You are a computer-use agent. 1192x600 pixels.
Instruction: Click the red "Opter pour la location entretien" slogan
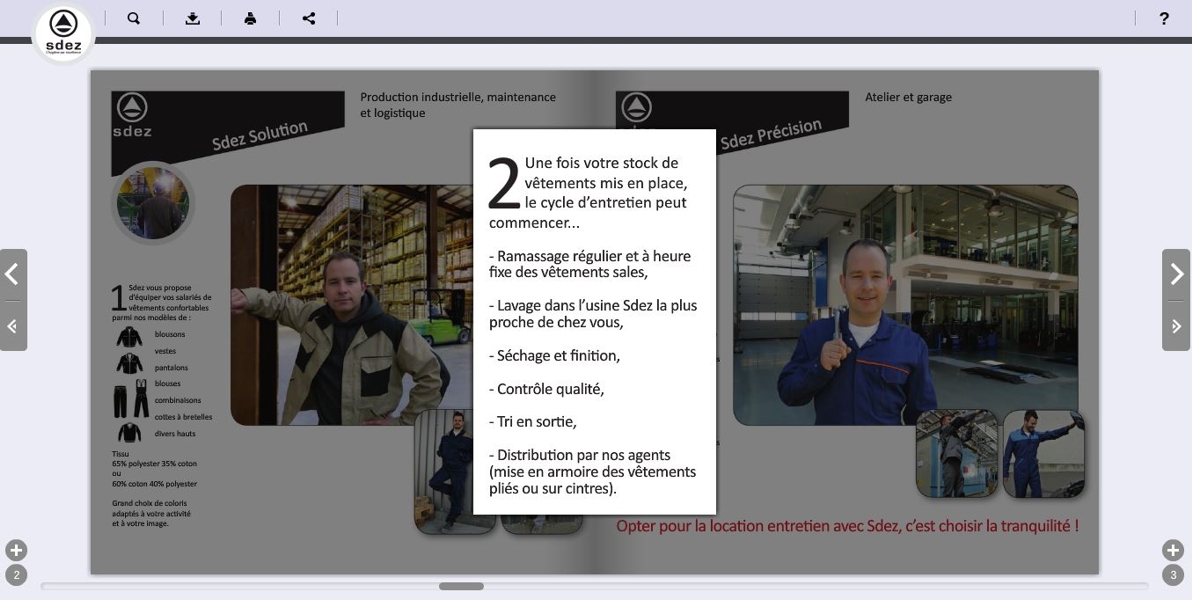tap(848, 525)
